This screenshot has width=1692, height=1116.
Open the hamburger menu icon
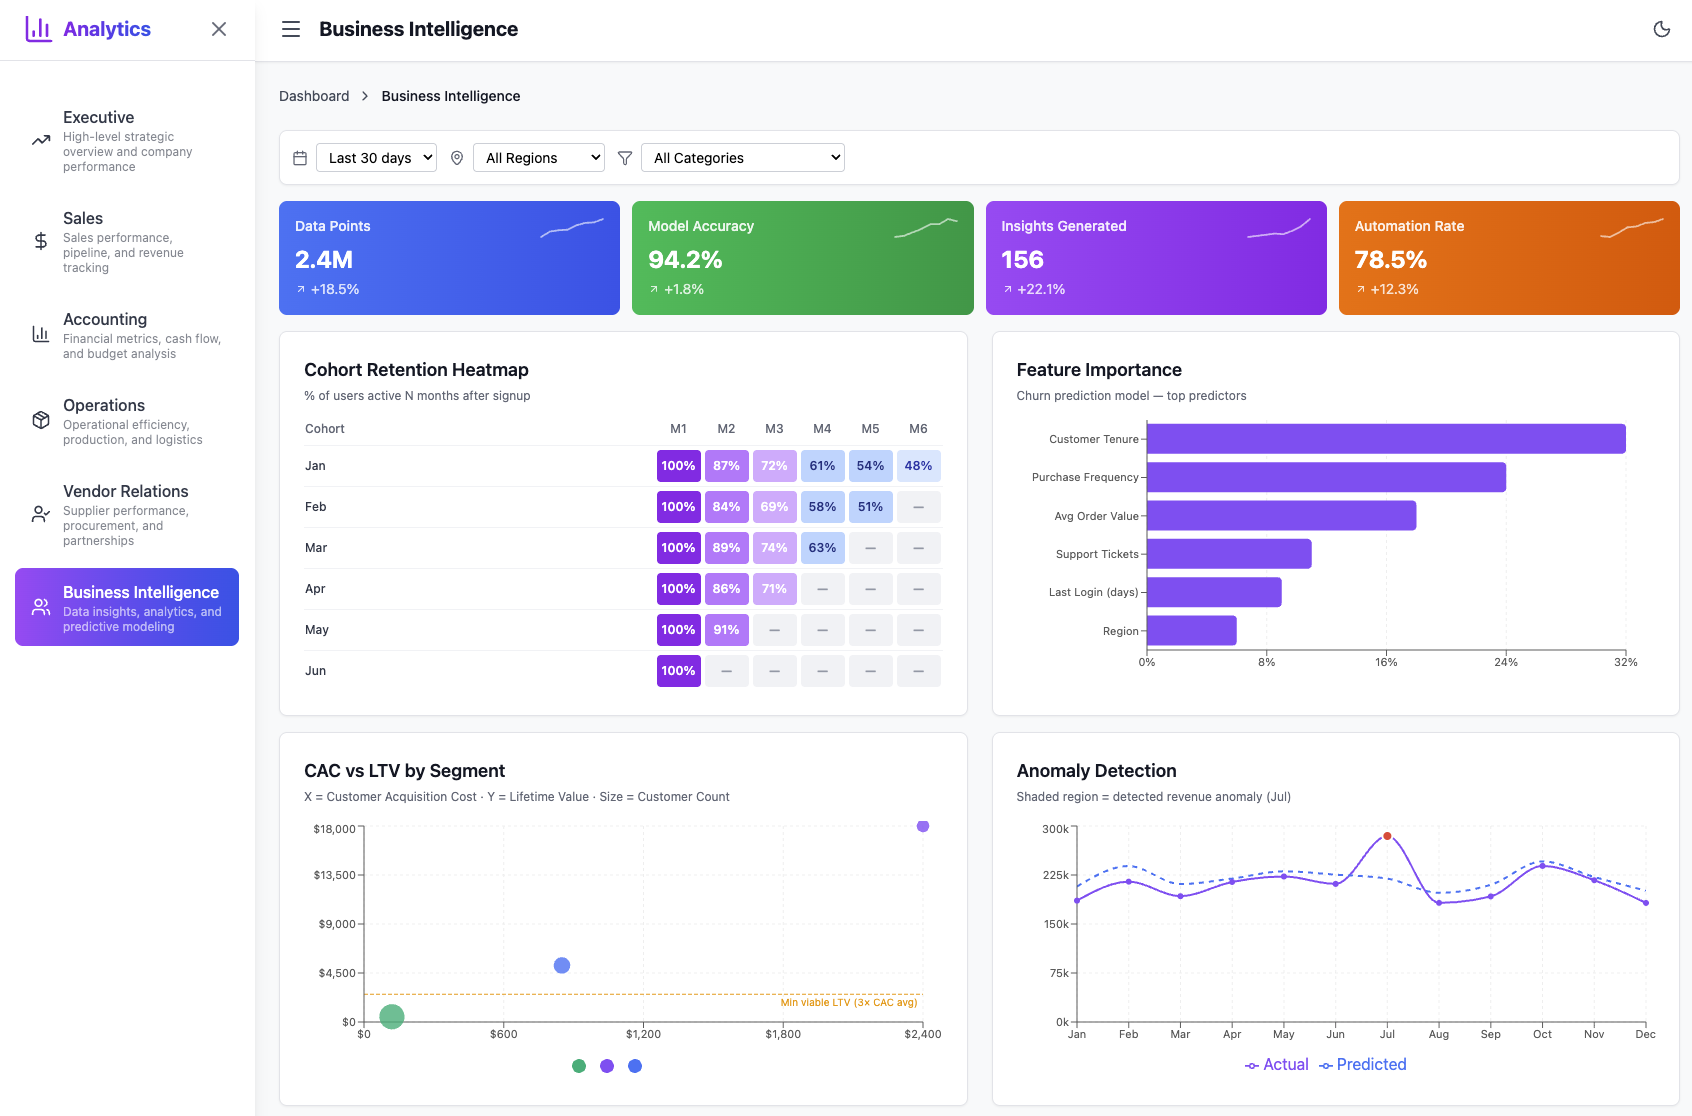[291, 29]
